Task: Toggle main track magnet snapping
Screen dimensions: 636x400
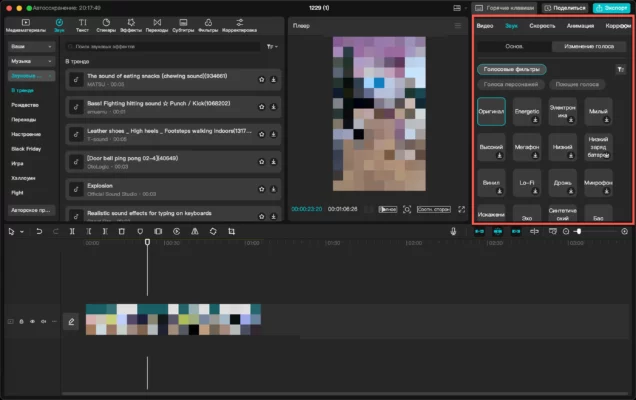Action: (479, 231)
